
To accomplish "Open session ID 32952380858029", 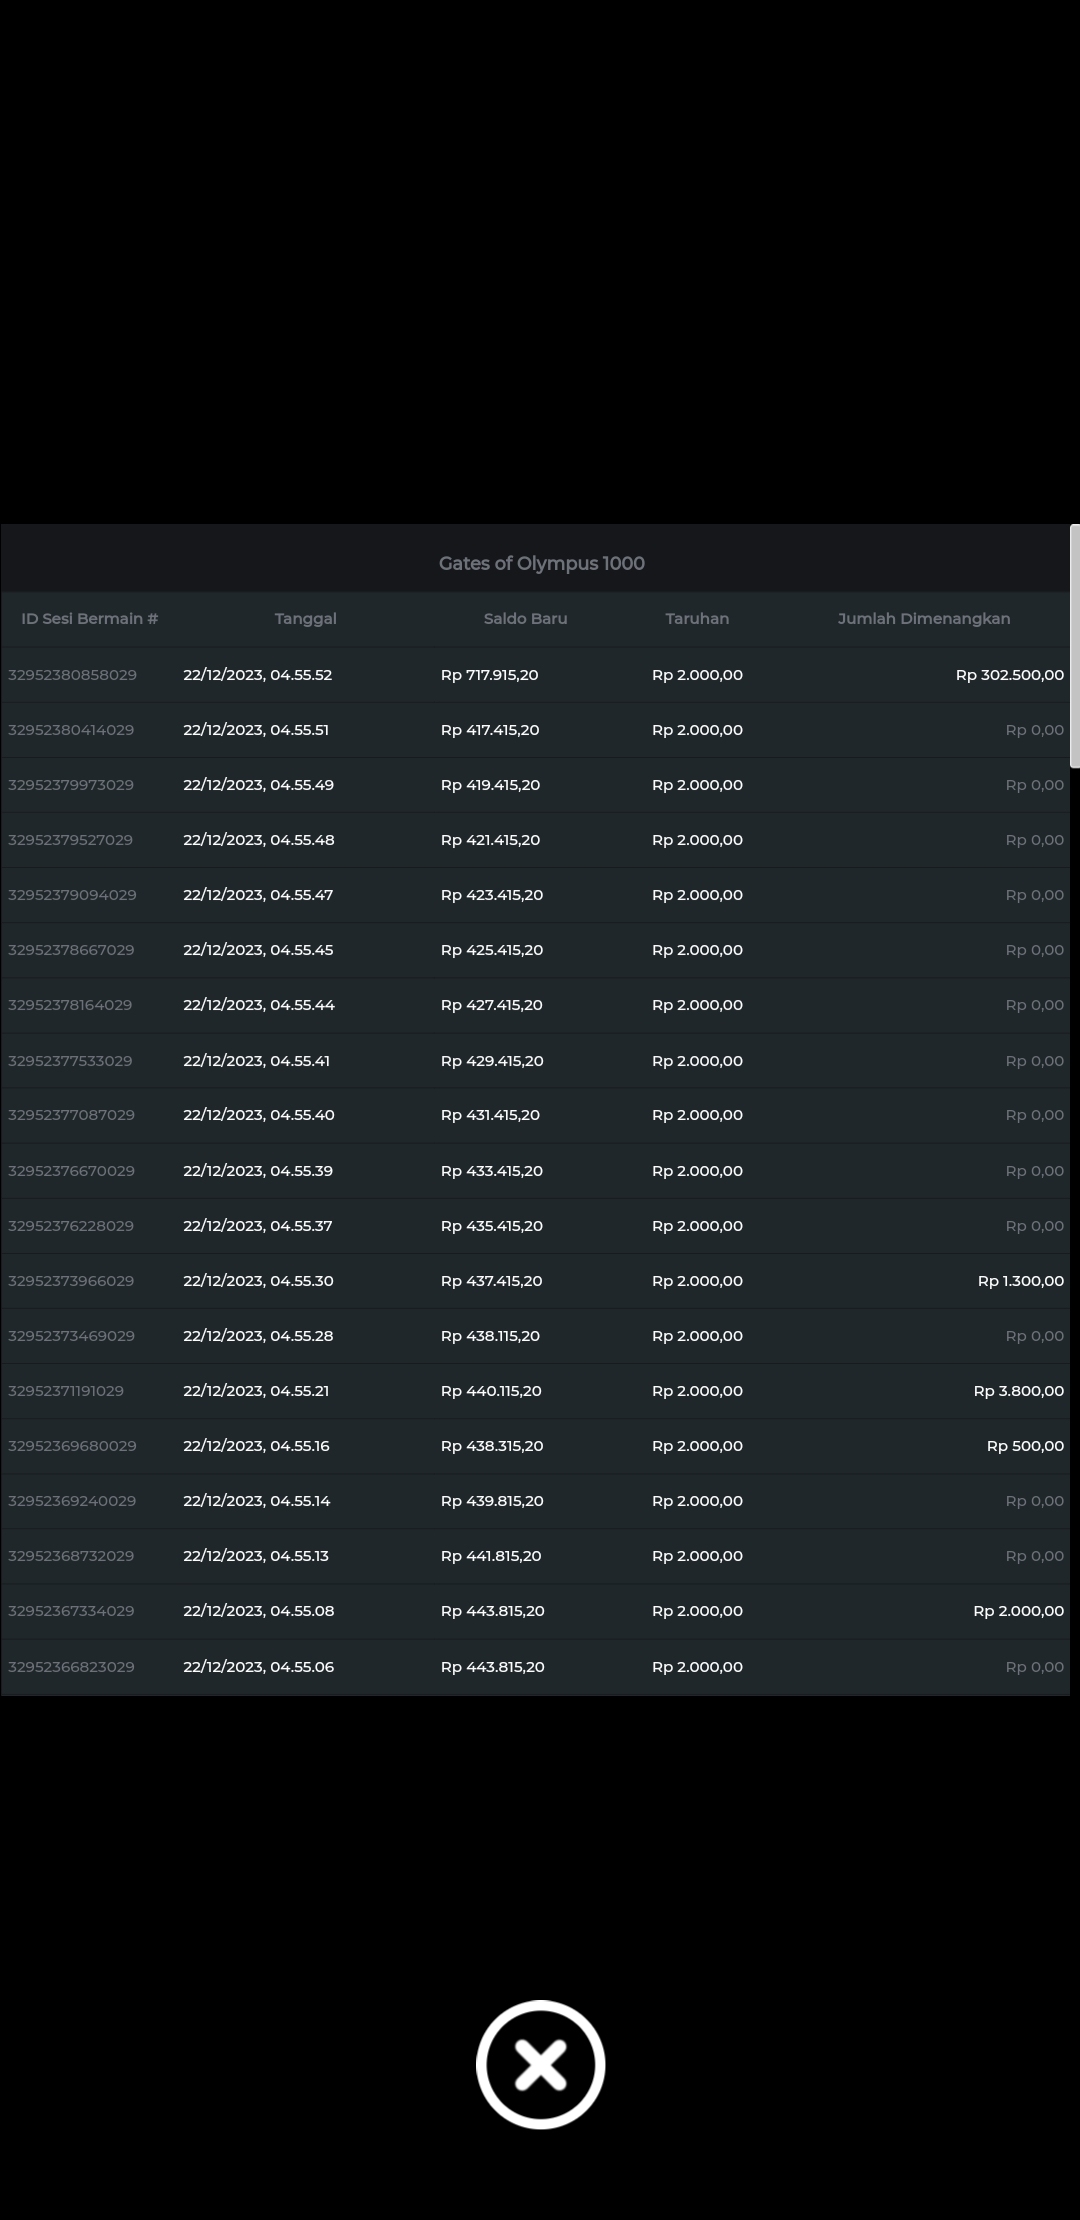I will point(72,675).
